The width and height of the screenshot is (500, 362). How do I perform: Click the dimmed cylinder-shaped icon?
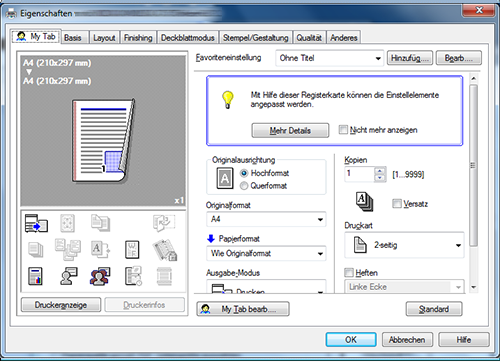(164, 276)
